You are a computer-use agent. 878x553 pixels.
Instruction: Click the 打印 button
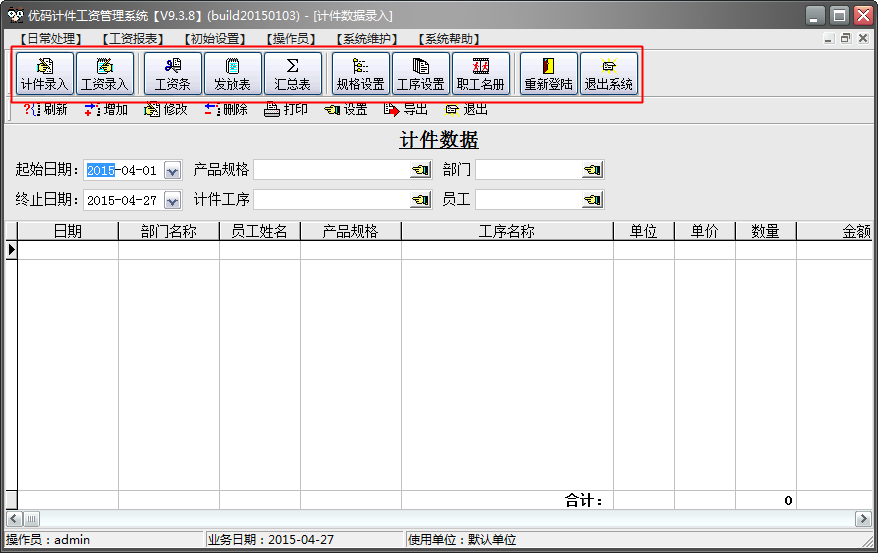[286, 110]
